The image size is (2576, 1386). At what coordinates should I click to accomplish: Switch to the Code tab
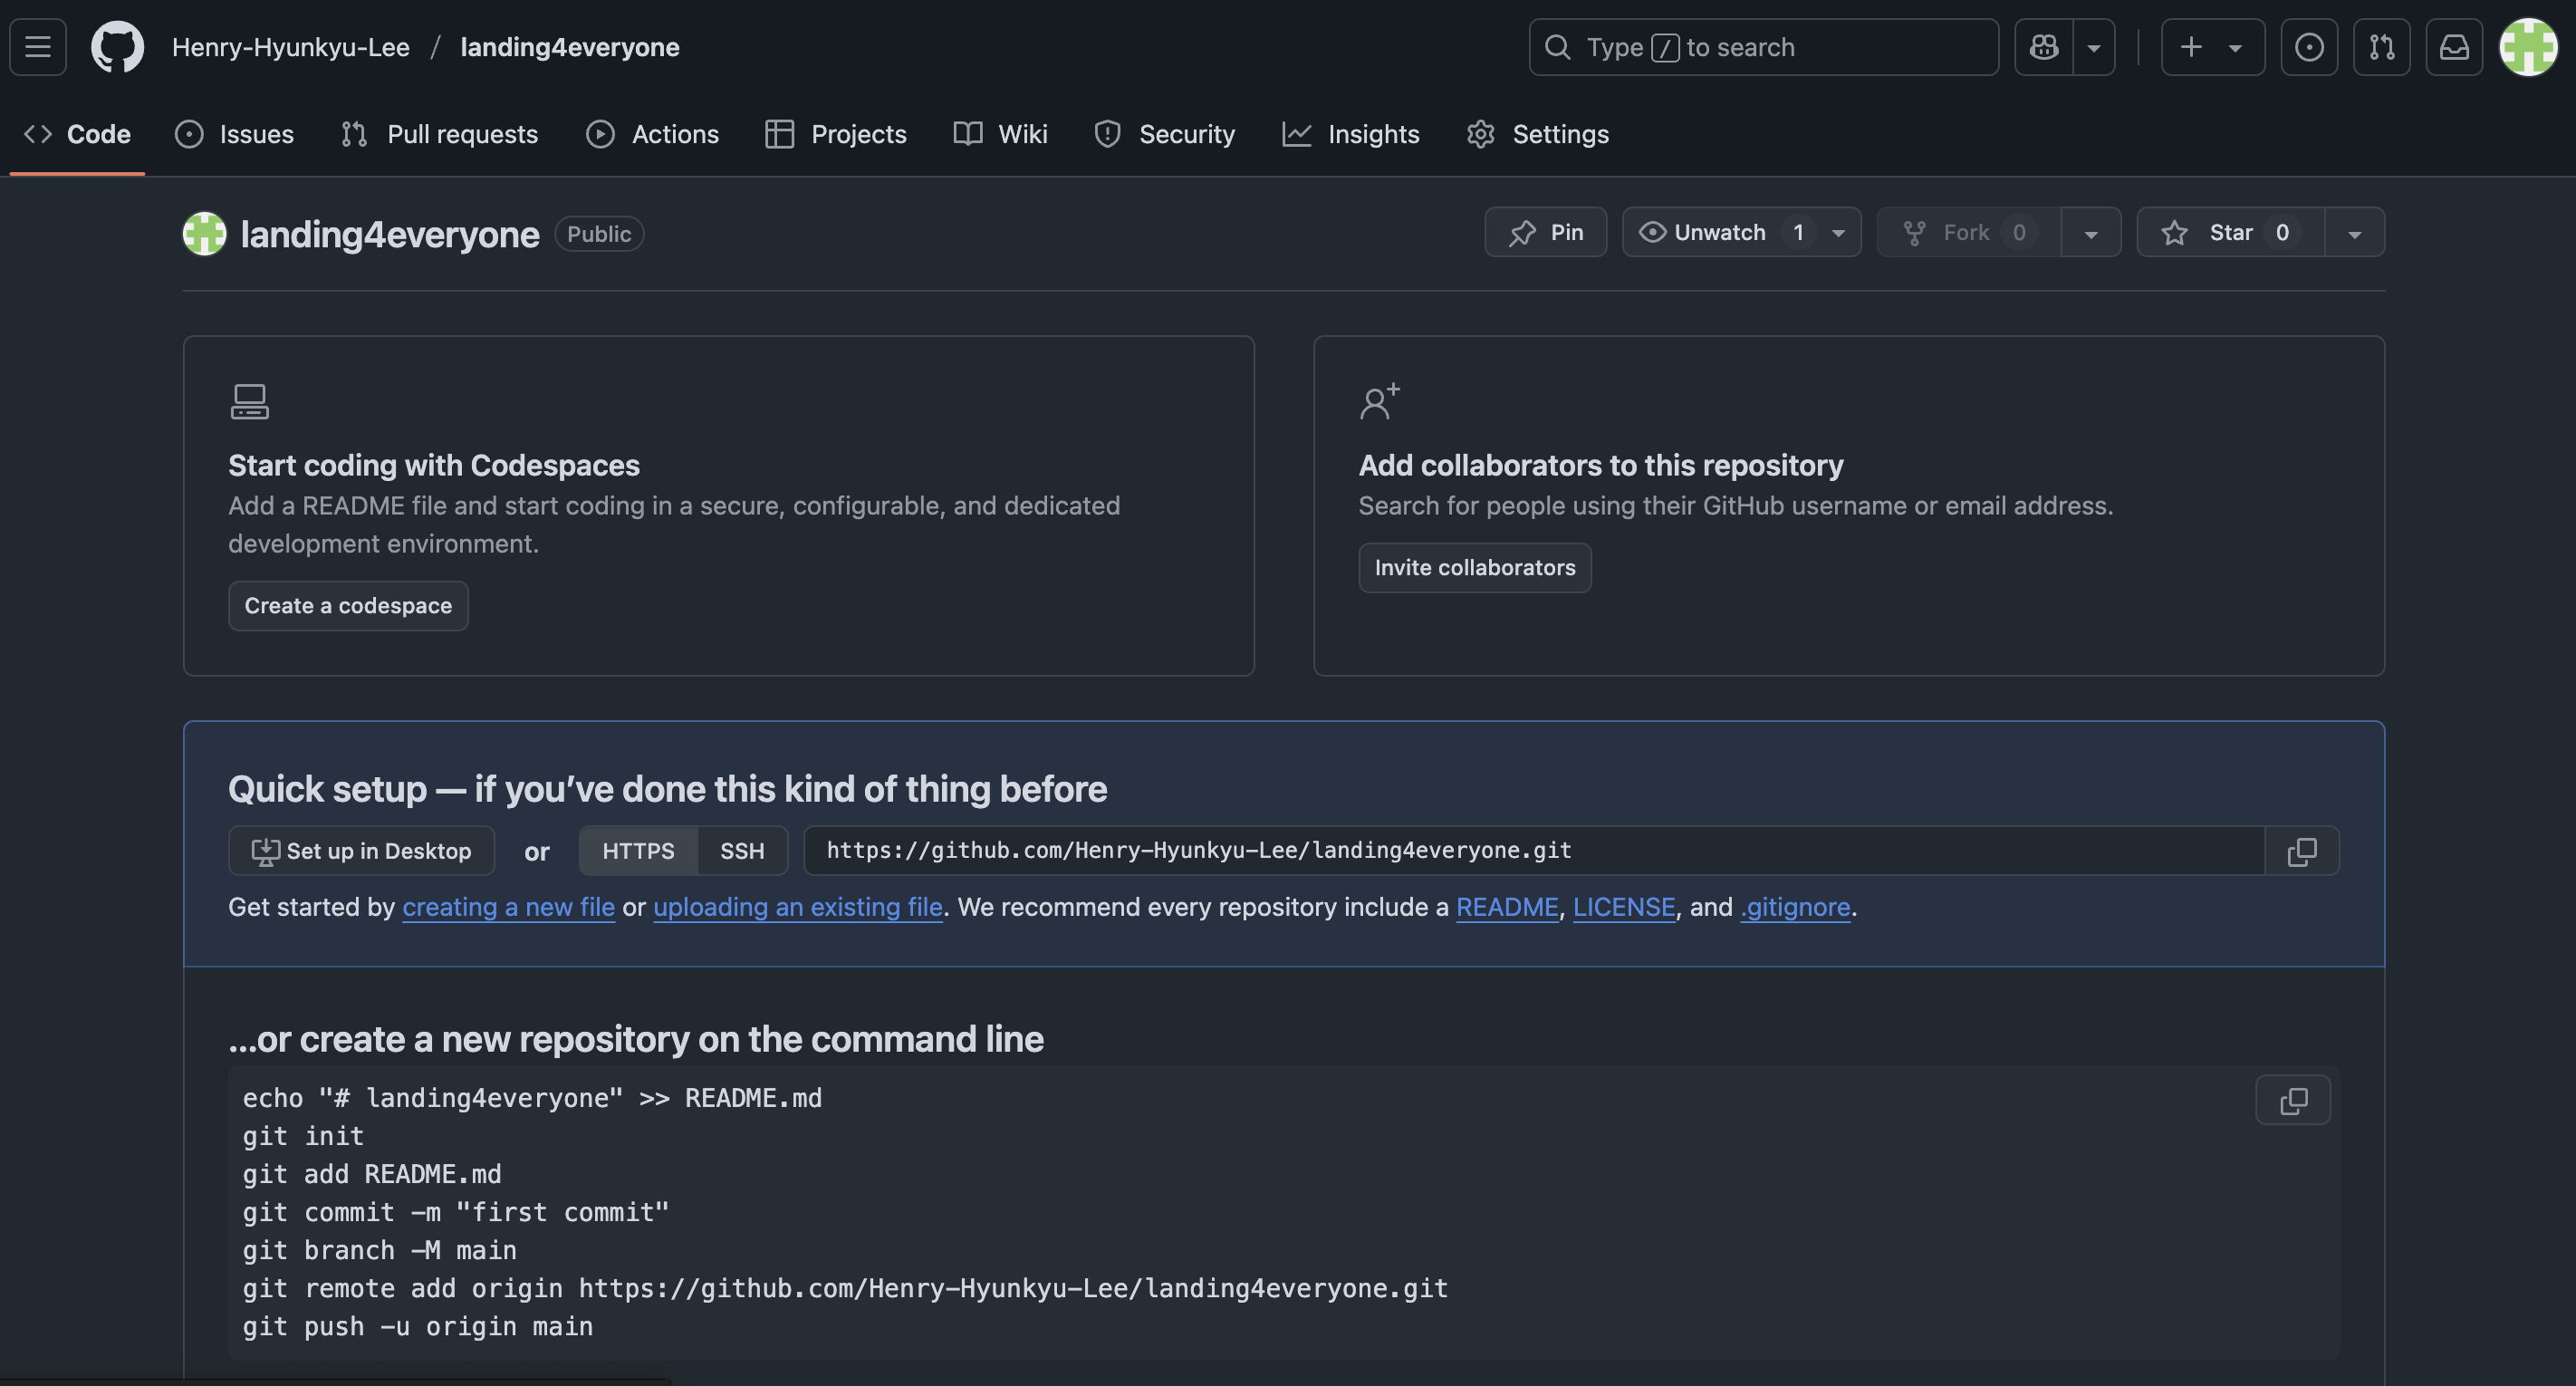tap(78, 134)
